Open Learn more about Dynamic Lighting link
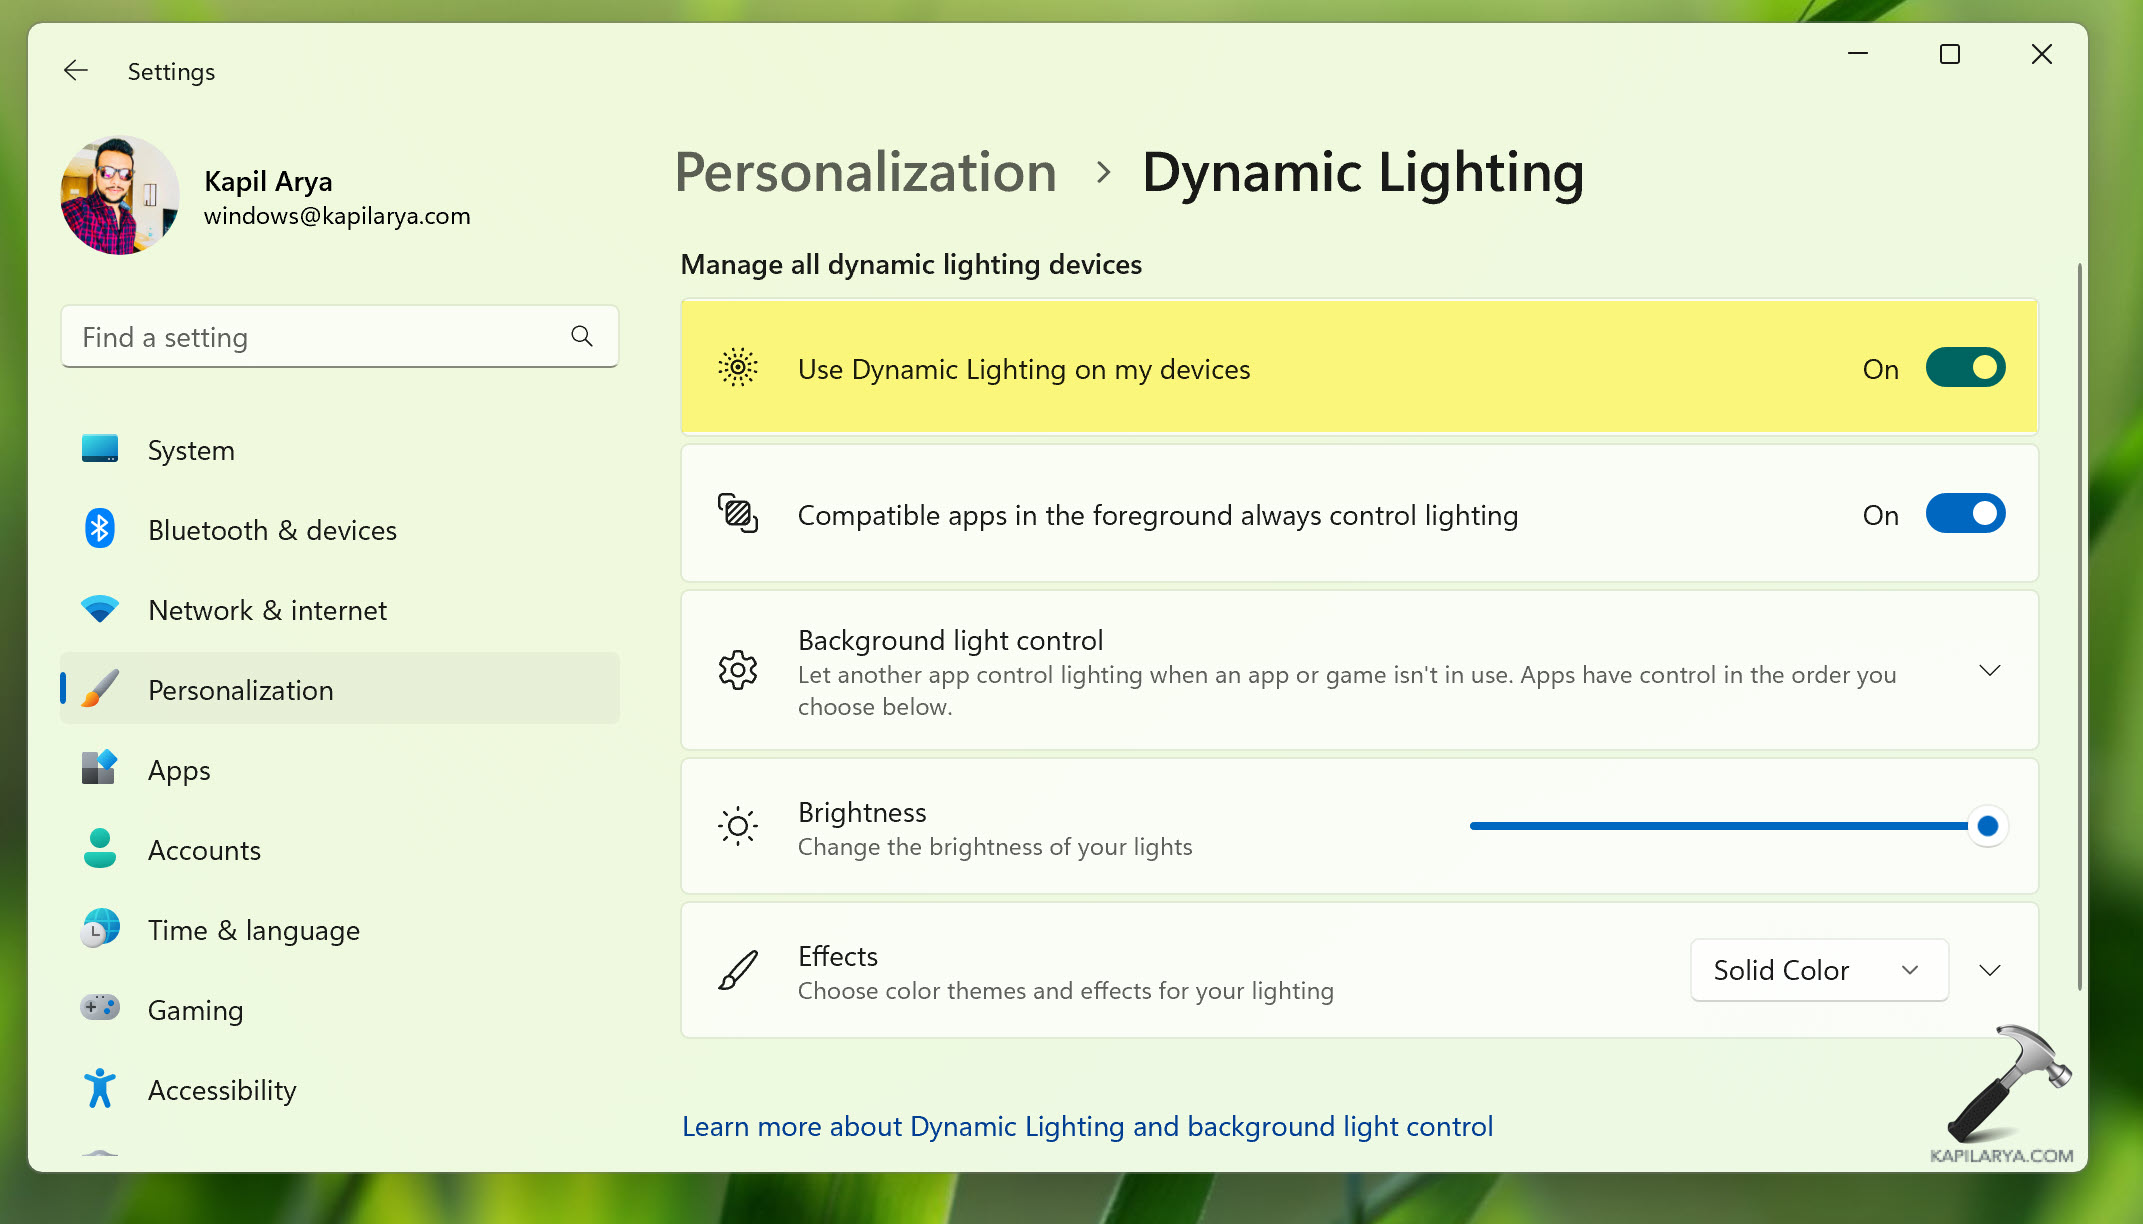 pyautogui.click(x=1087, y=1126)
